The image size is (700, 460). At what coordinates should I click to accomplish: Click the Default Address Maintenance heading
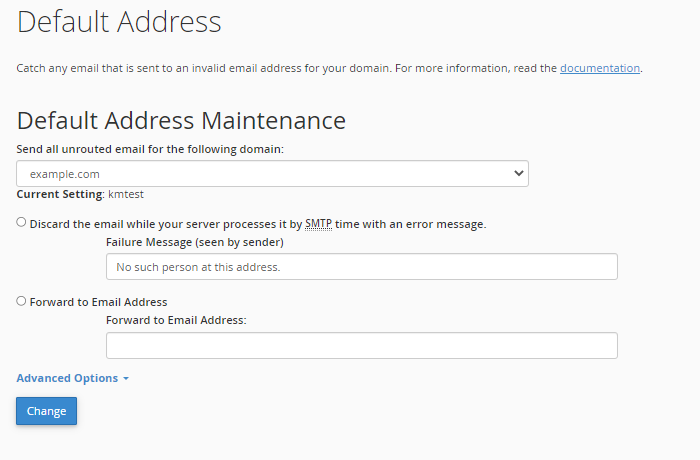pos(181,121)
